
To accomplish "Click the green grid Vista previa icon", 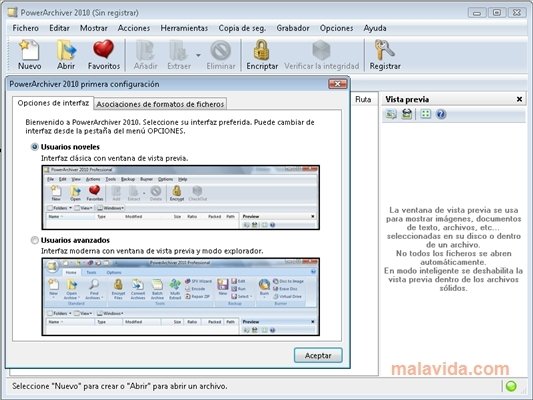I will pyautogui.click(x=425, y=114).
